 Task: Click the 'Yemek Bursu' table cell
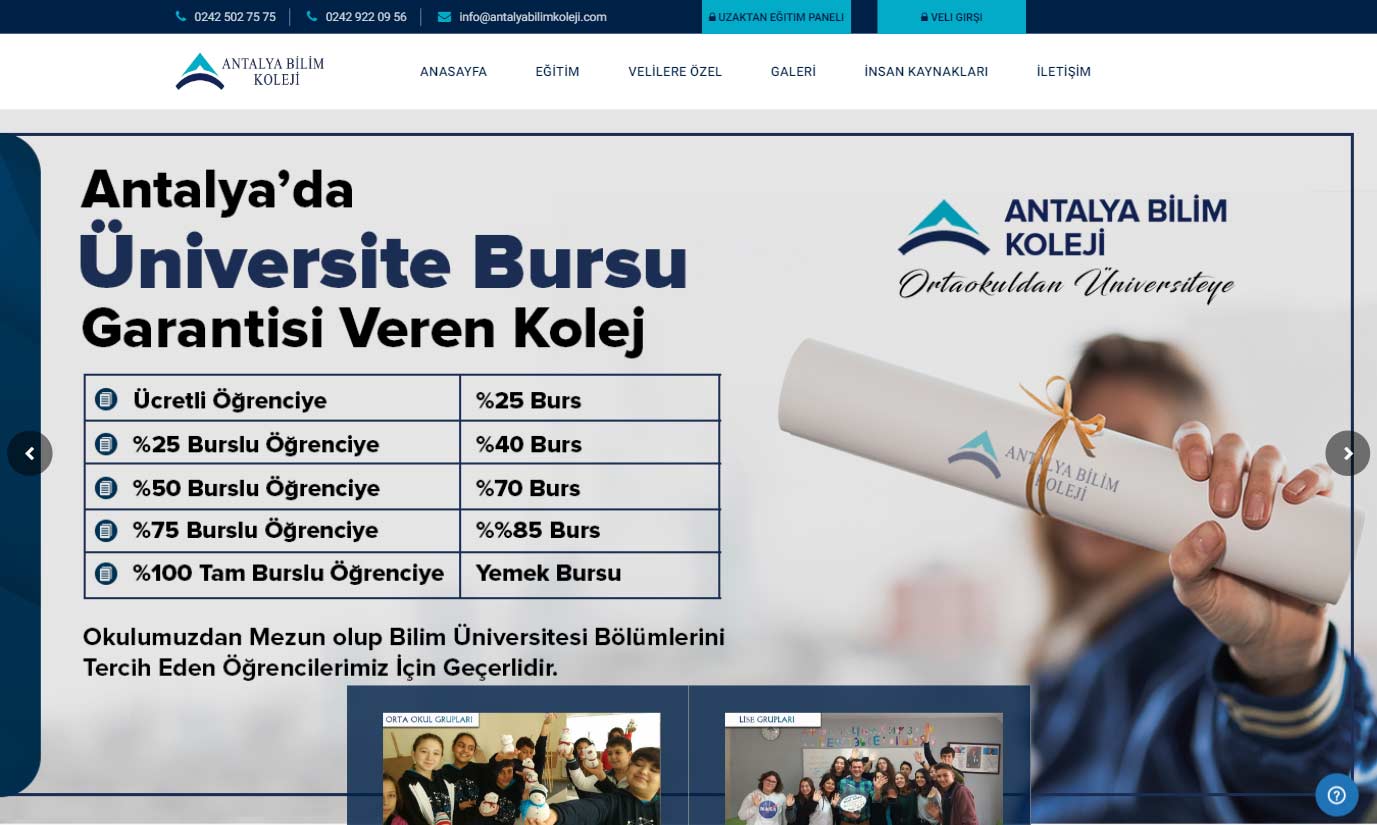pyautogui.click(x=590, y=574)
